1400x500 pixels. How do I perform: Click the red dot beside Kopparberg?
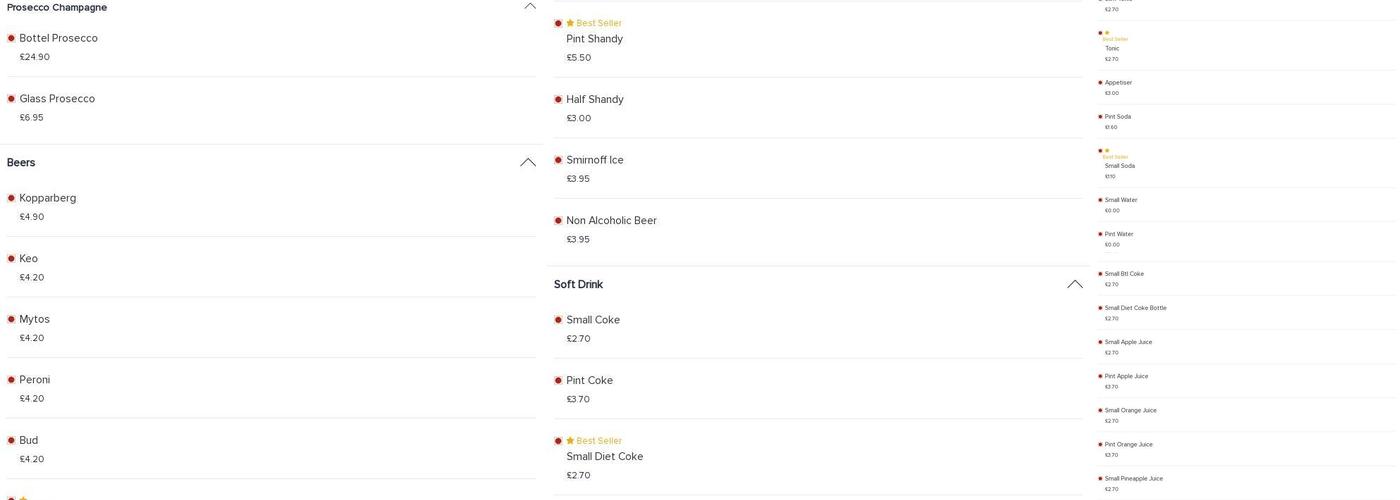point(11,198)
